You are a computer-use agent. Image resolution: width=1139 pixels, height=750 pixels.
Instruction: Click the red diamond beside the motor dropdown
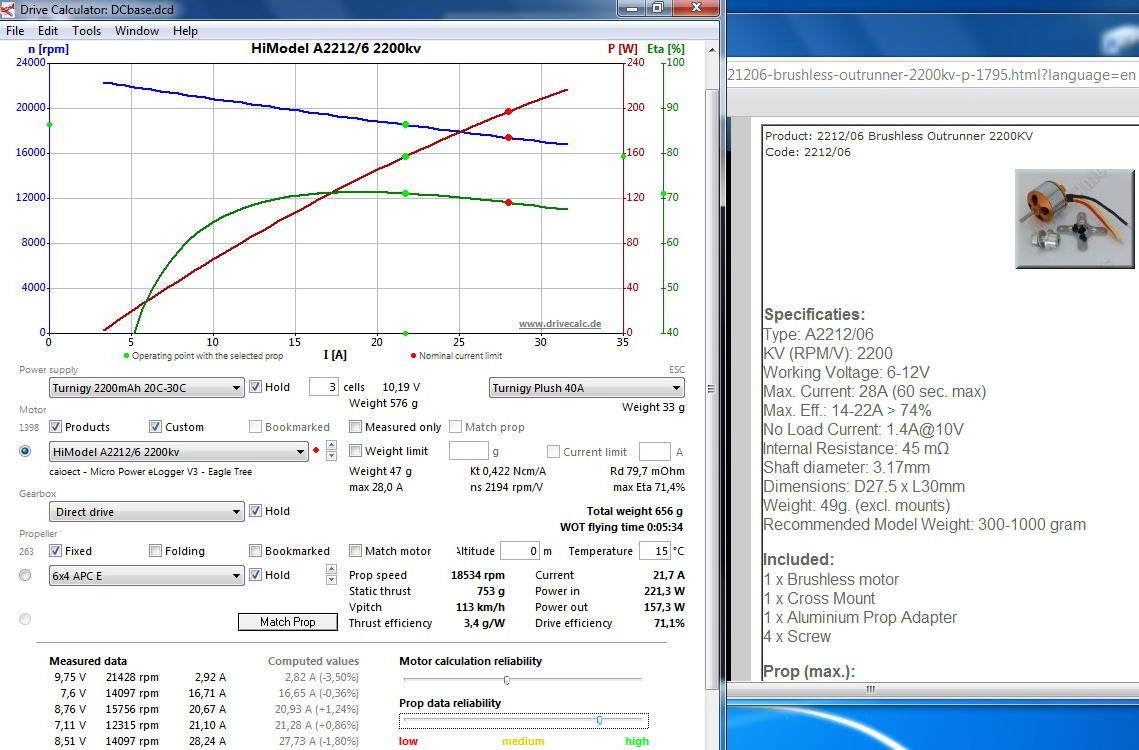pyautogui.click(x=316, y=451)
